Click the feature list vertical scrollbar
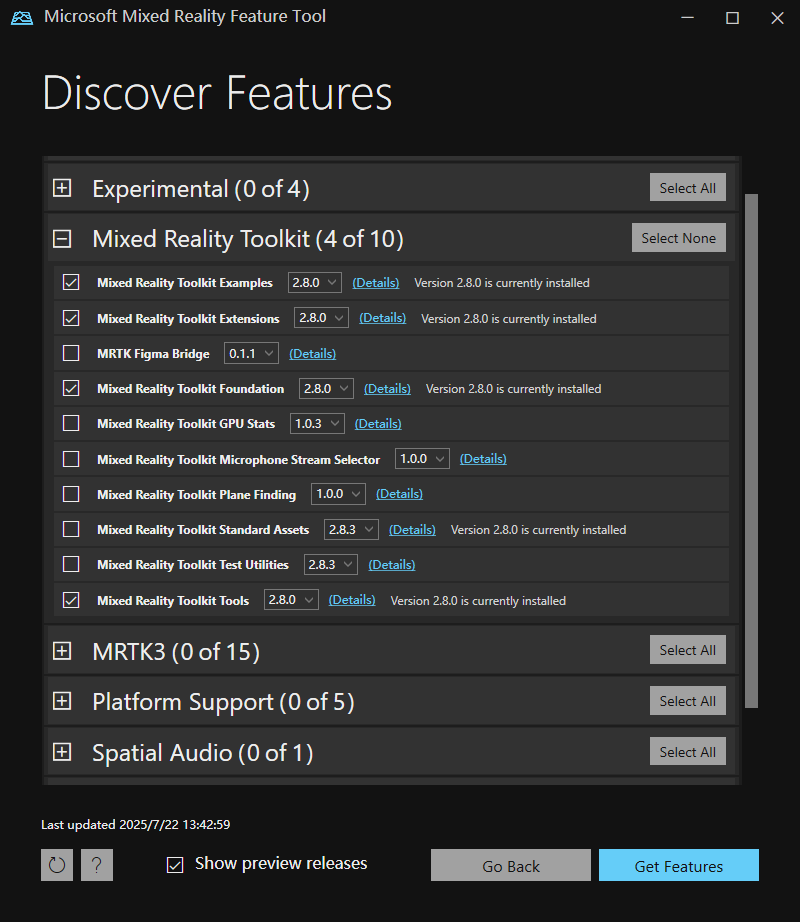The image size is (800, 922). (751, 450)
